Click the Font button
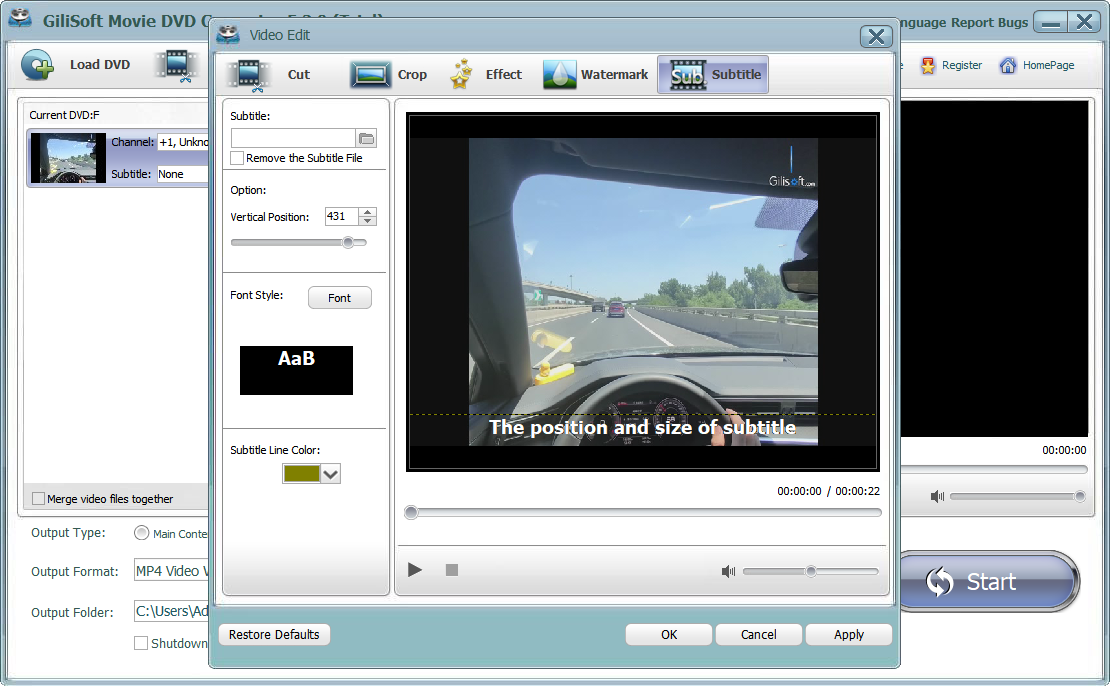 pos(340,298)
